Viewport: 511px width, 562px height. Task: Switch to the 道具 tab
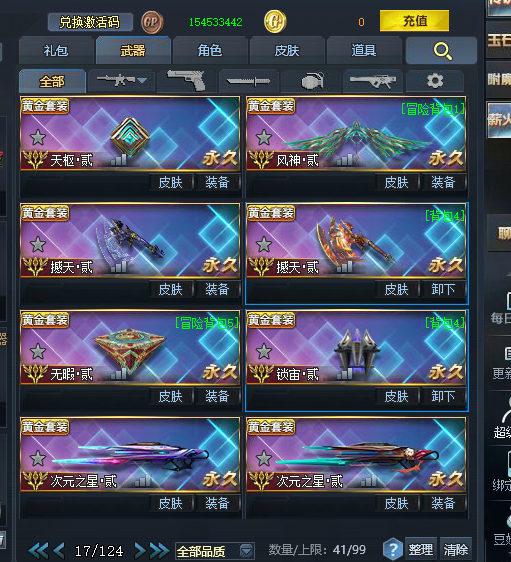[364, 51]
